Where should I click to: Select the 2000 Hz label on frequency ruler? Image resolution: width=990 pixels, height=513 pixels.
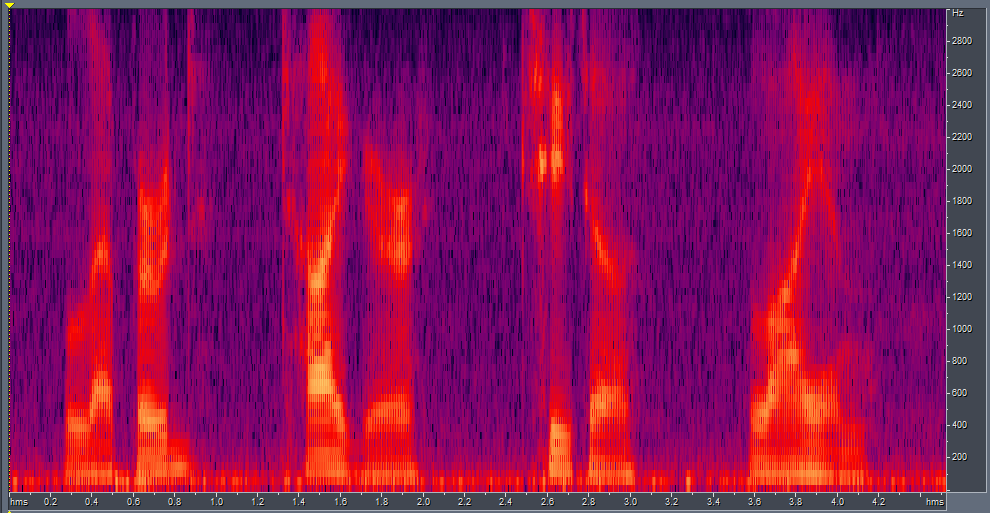[x=962, y=168]
